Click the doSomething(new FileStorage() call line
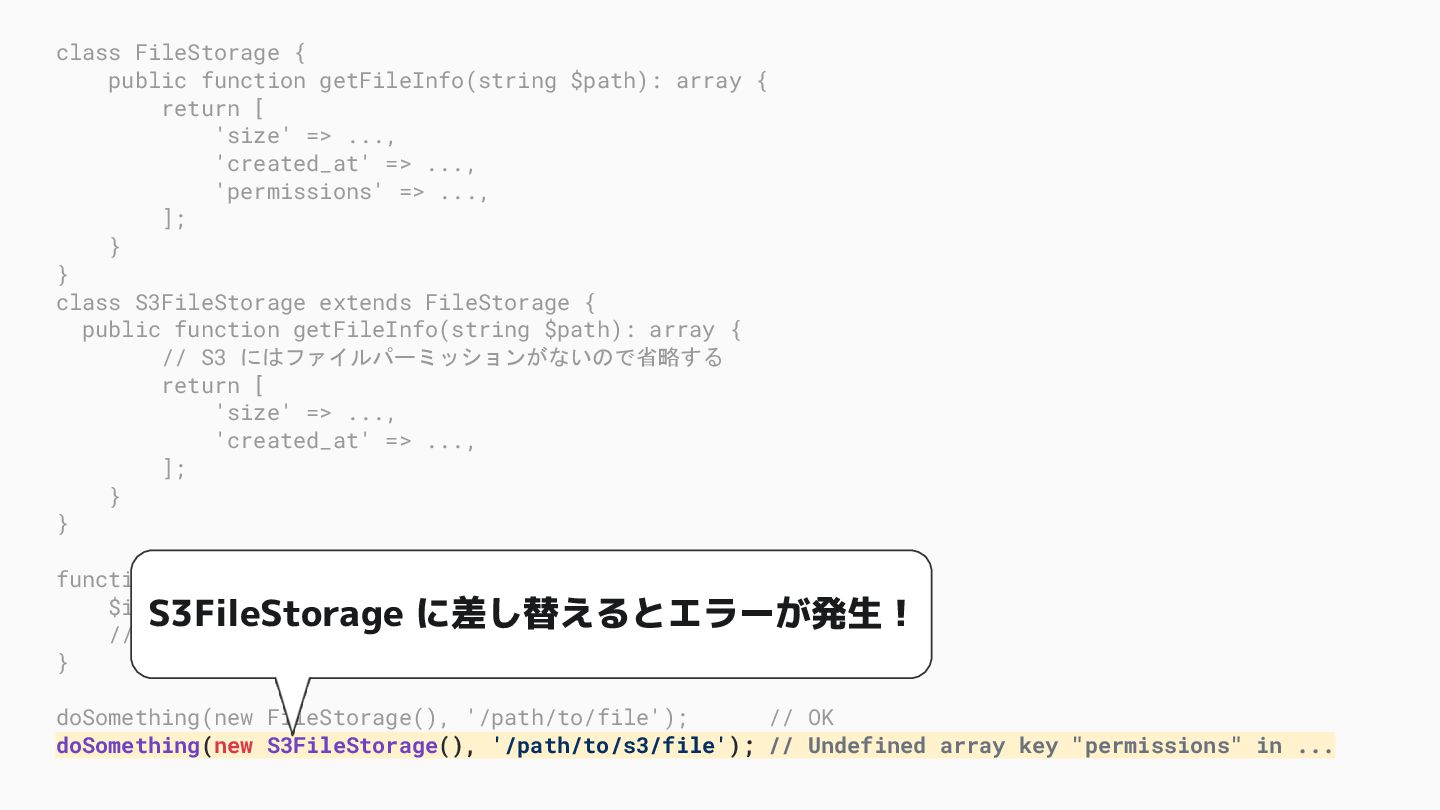This screenshot has height=810, width=1440. pyautogui.click(x=372, y=718)
